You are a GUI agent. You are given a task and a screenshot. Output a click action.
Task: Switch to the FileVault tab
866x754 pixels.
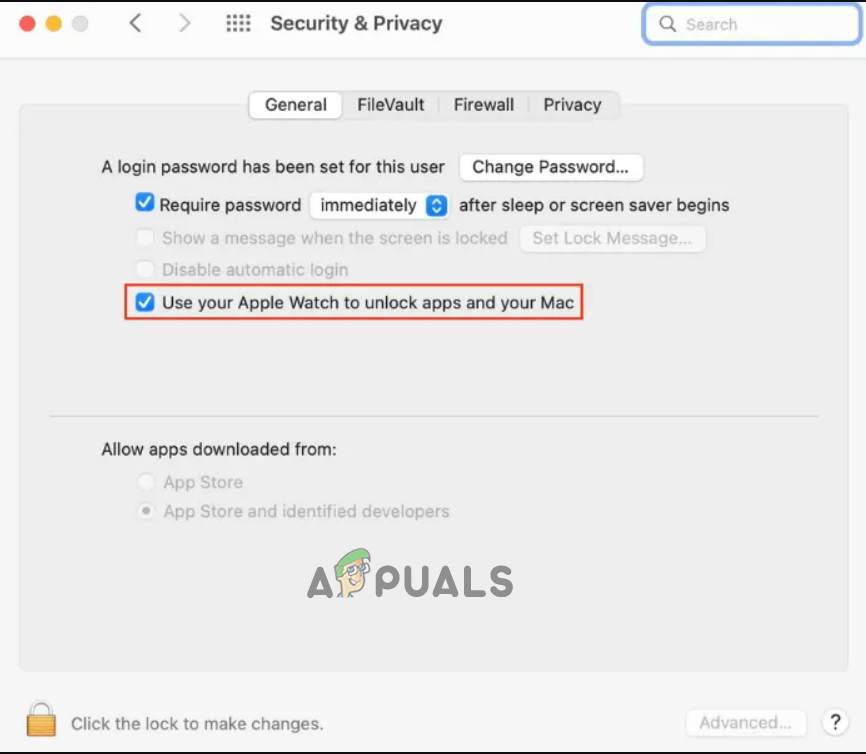click(390, 104)
